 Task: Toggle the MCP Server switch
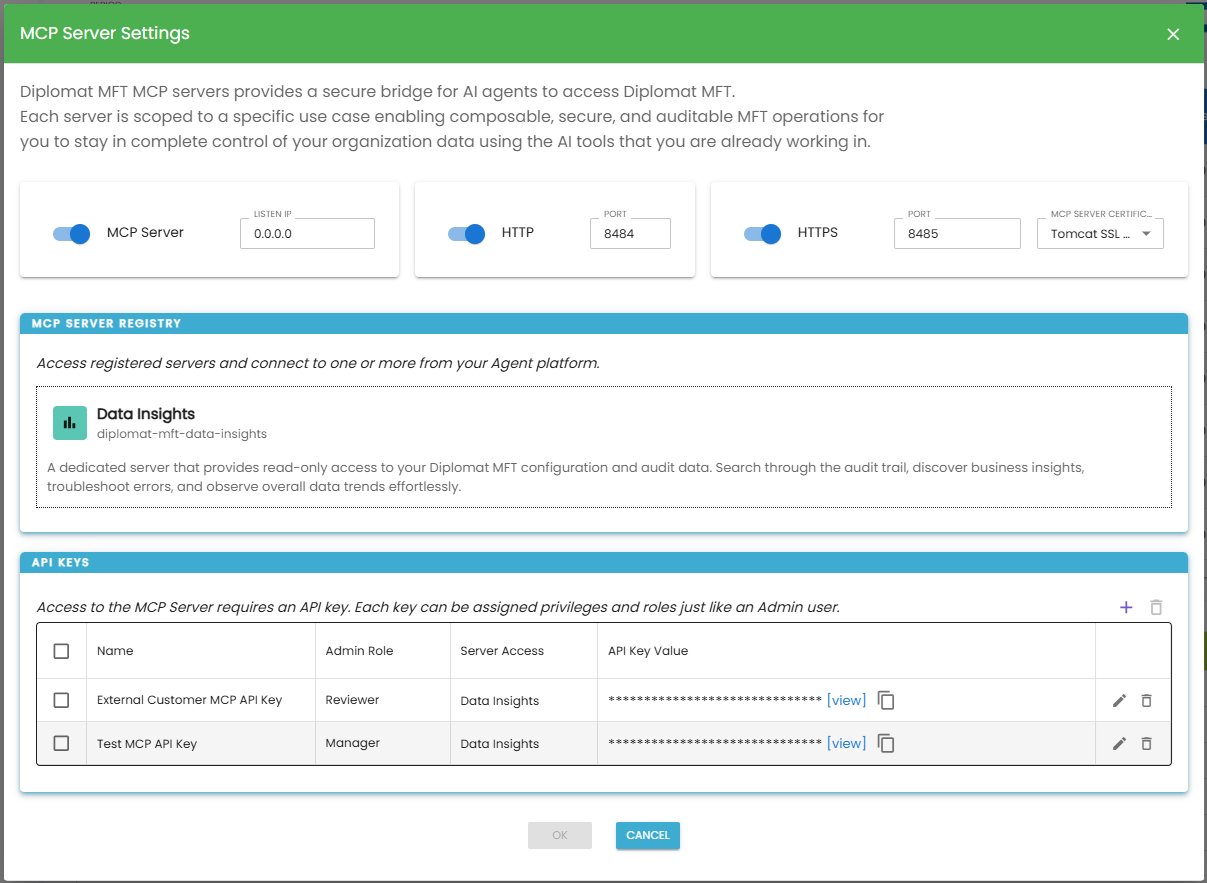[x=72, y=233]
